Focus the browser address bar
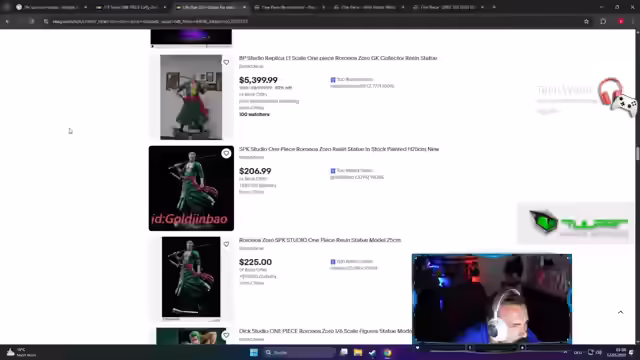 [314, 22]
